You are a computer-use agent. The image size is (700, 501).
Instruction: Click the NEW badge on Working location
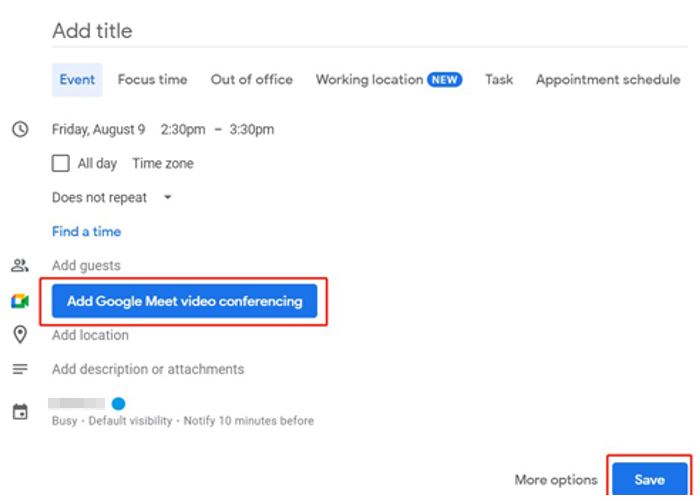pos(445,79)
